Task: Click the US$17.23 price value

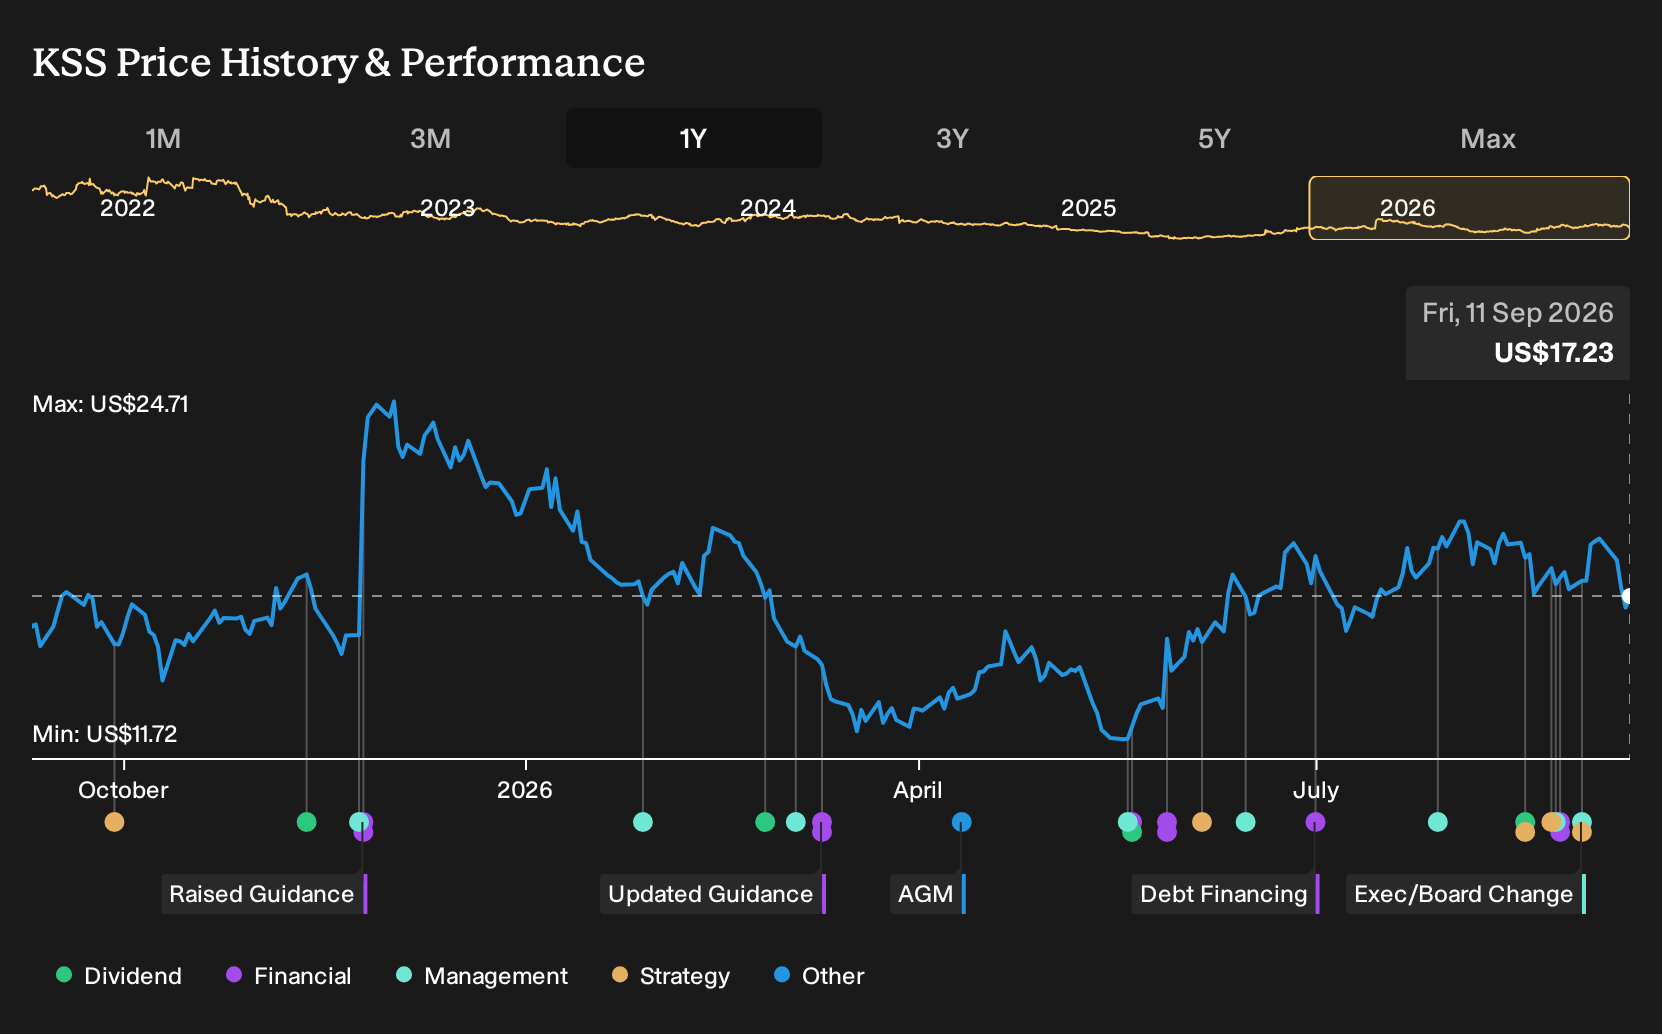Action: pyautogui.click(x=1554, y=353)
